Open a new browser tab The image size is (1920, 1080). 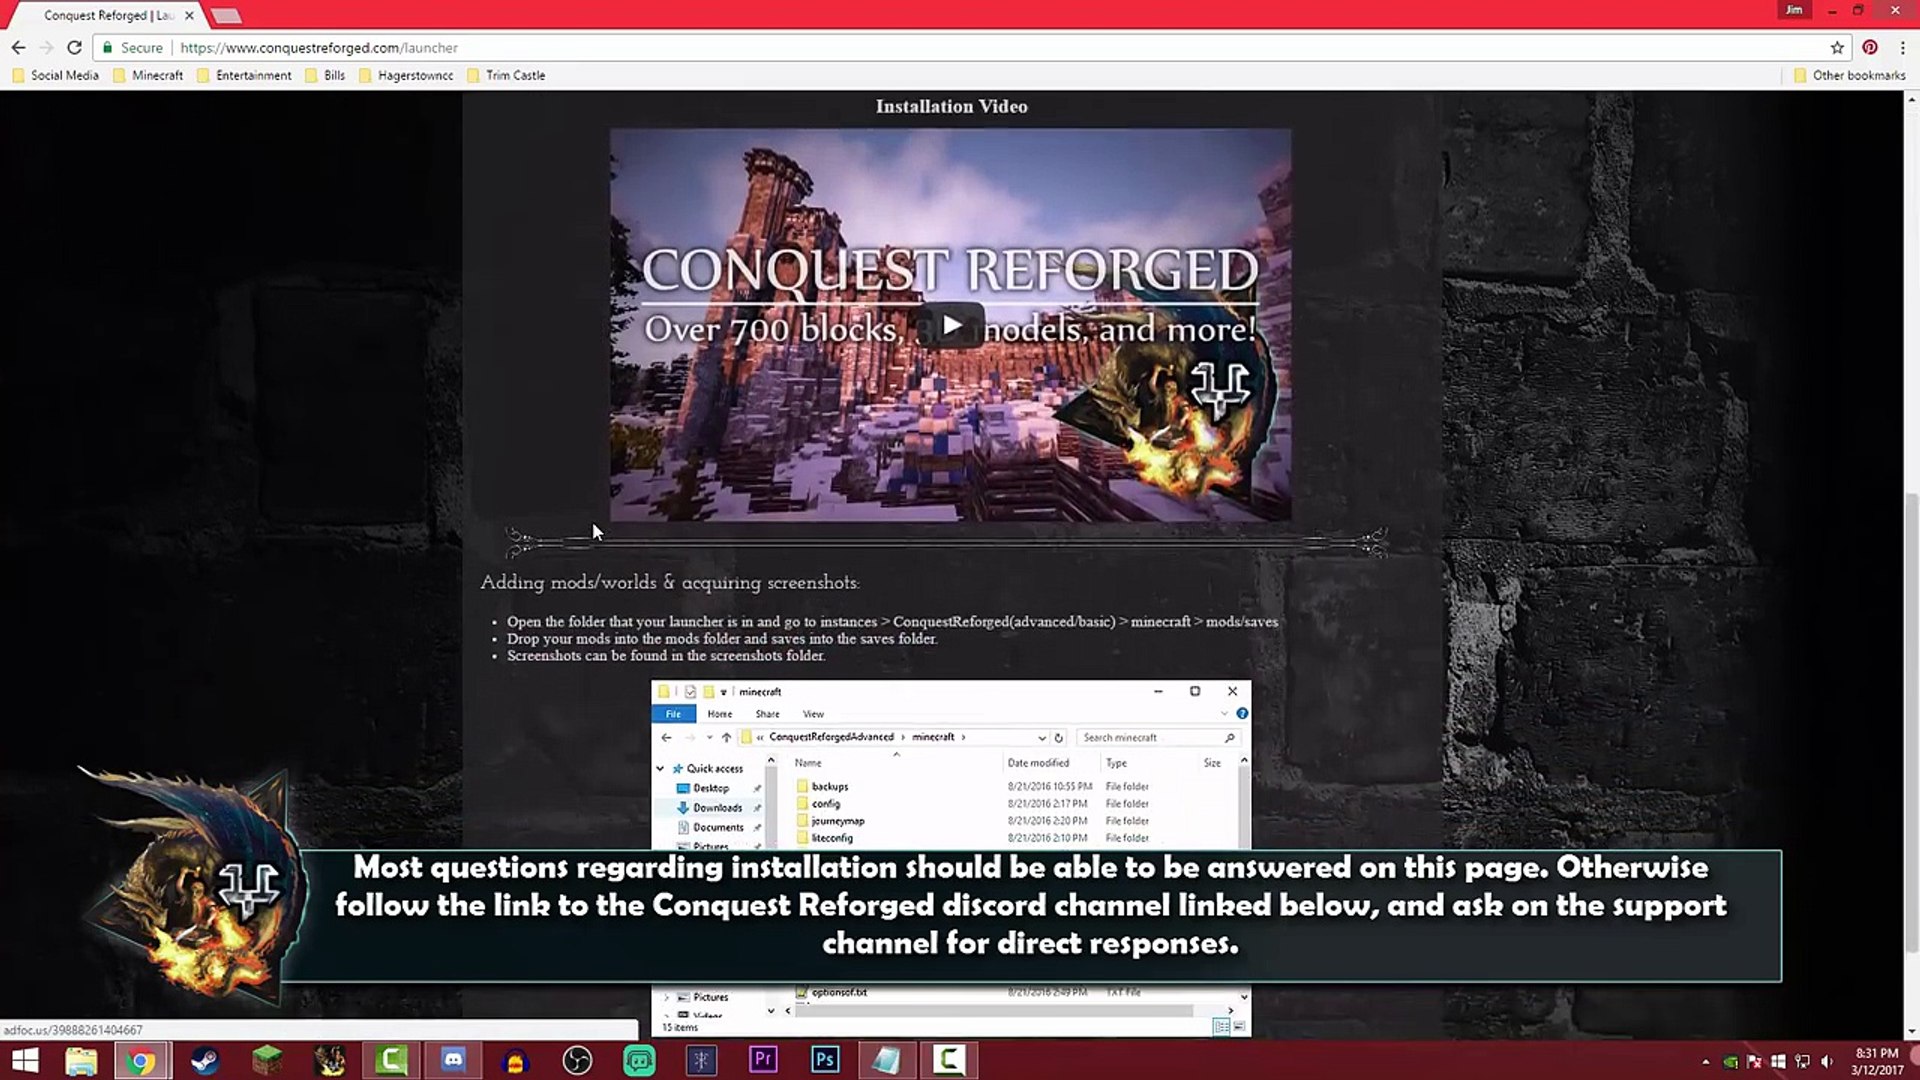(226, 15)
